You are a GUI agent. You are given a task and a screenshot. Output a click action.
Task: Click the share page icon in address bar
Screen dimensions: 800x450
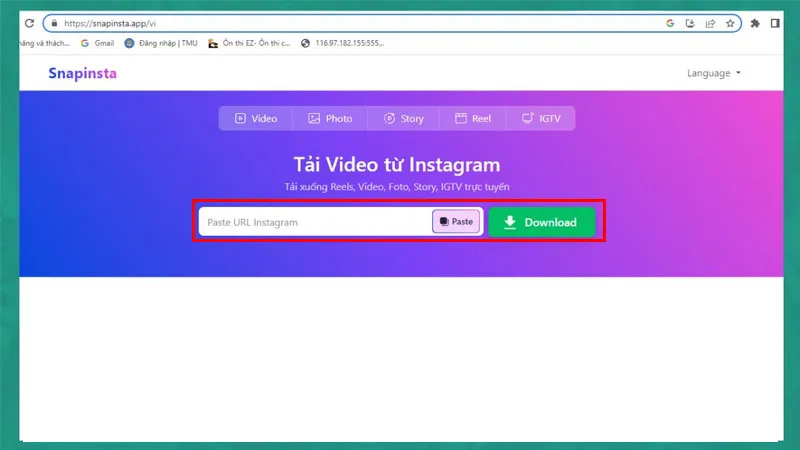pos(710,23)
